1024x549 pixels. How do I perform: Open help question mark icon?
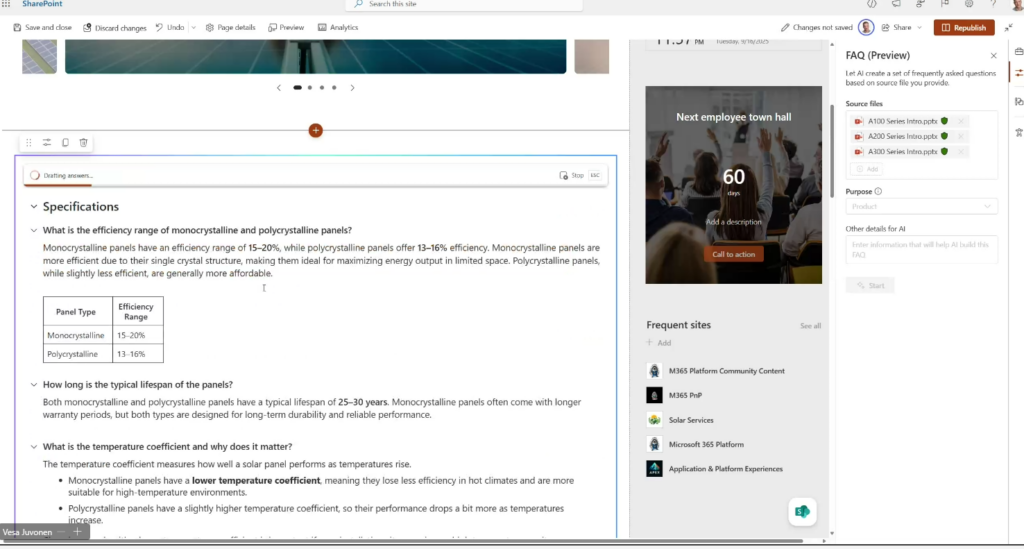tap(993, 4)
